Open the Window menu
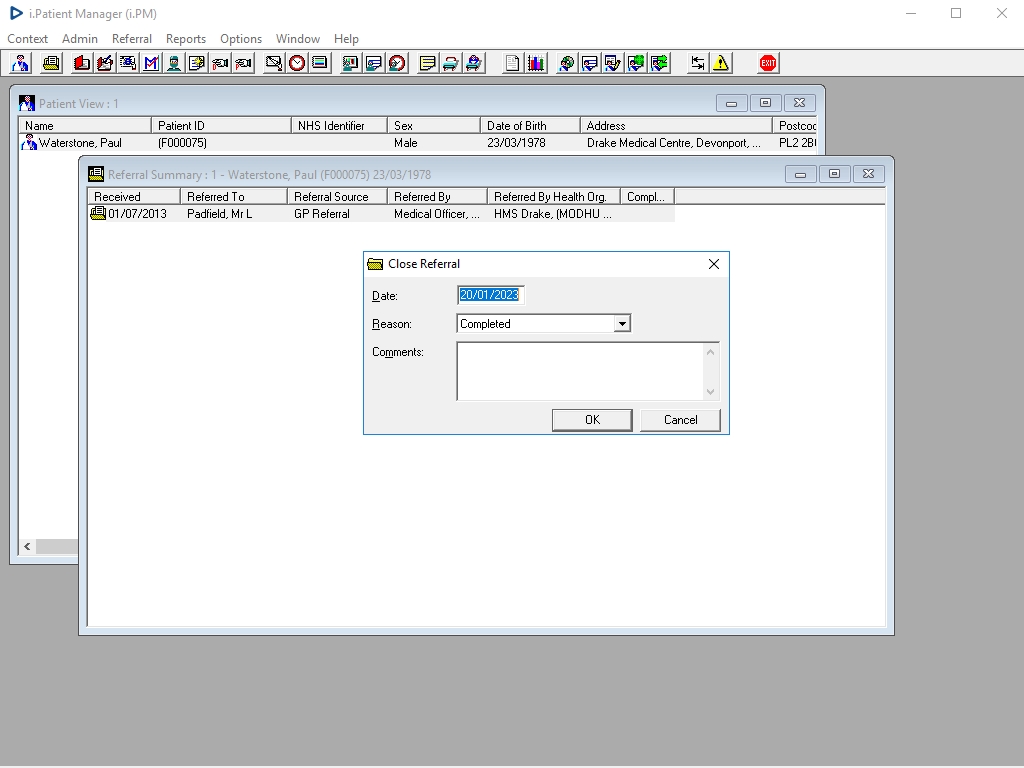This screenshot has width=1024, height=768. 298,39
